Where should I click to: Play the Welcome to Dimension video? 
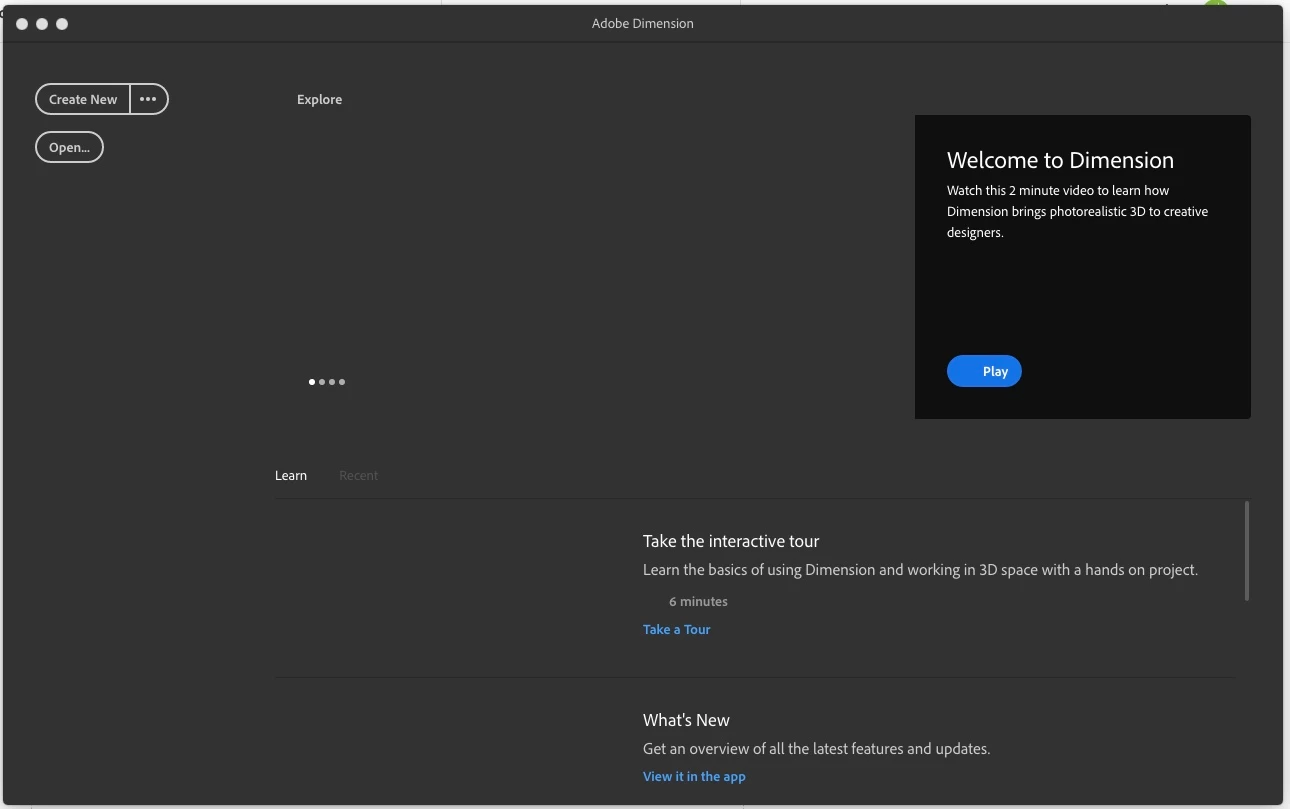tap(984, 371)
